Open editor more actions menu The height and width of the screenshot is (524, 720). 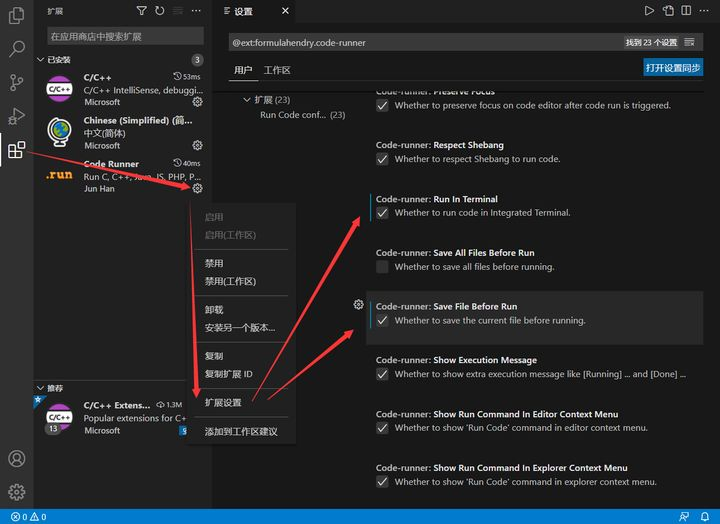[704, 11]
